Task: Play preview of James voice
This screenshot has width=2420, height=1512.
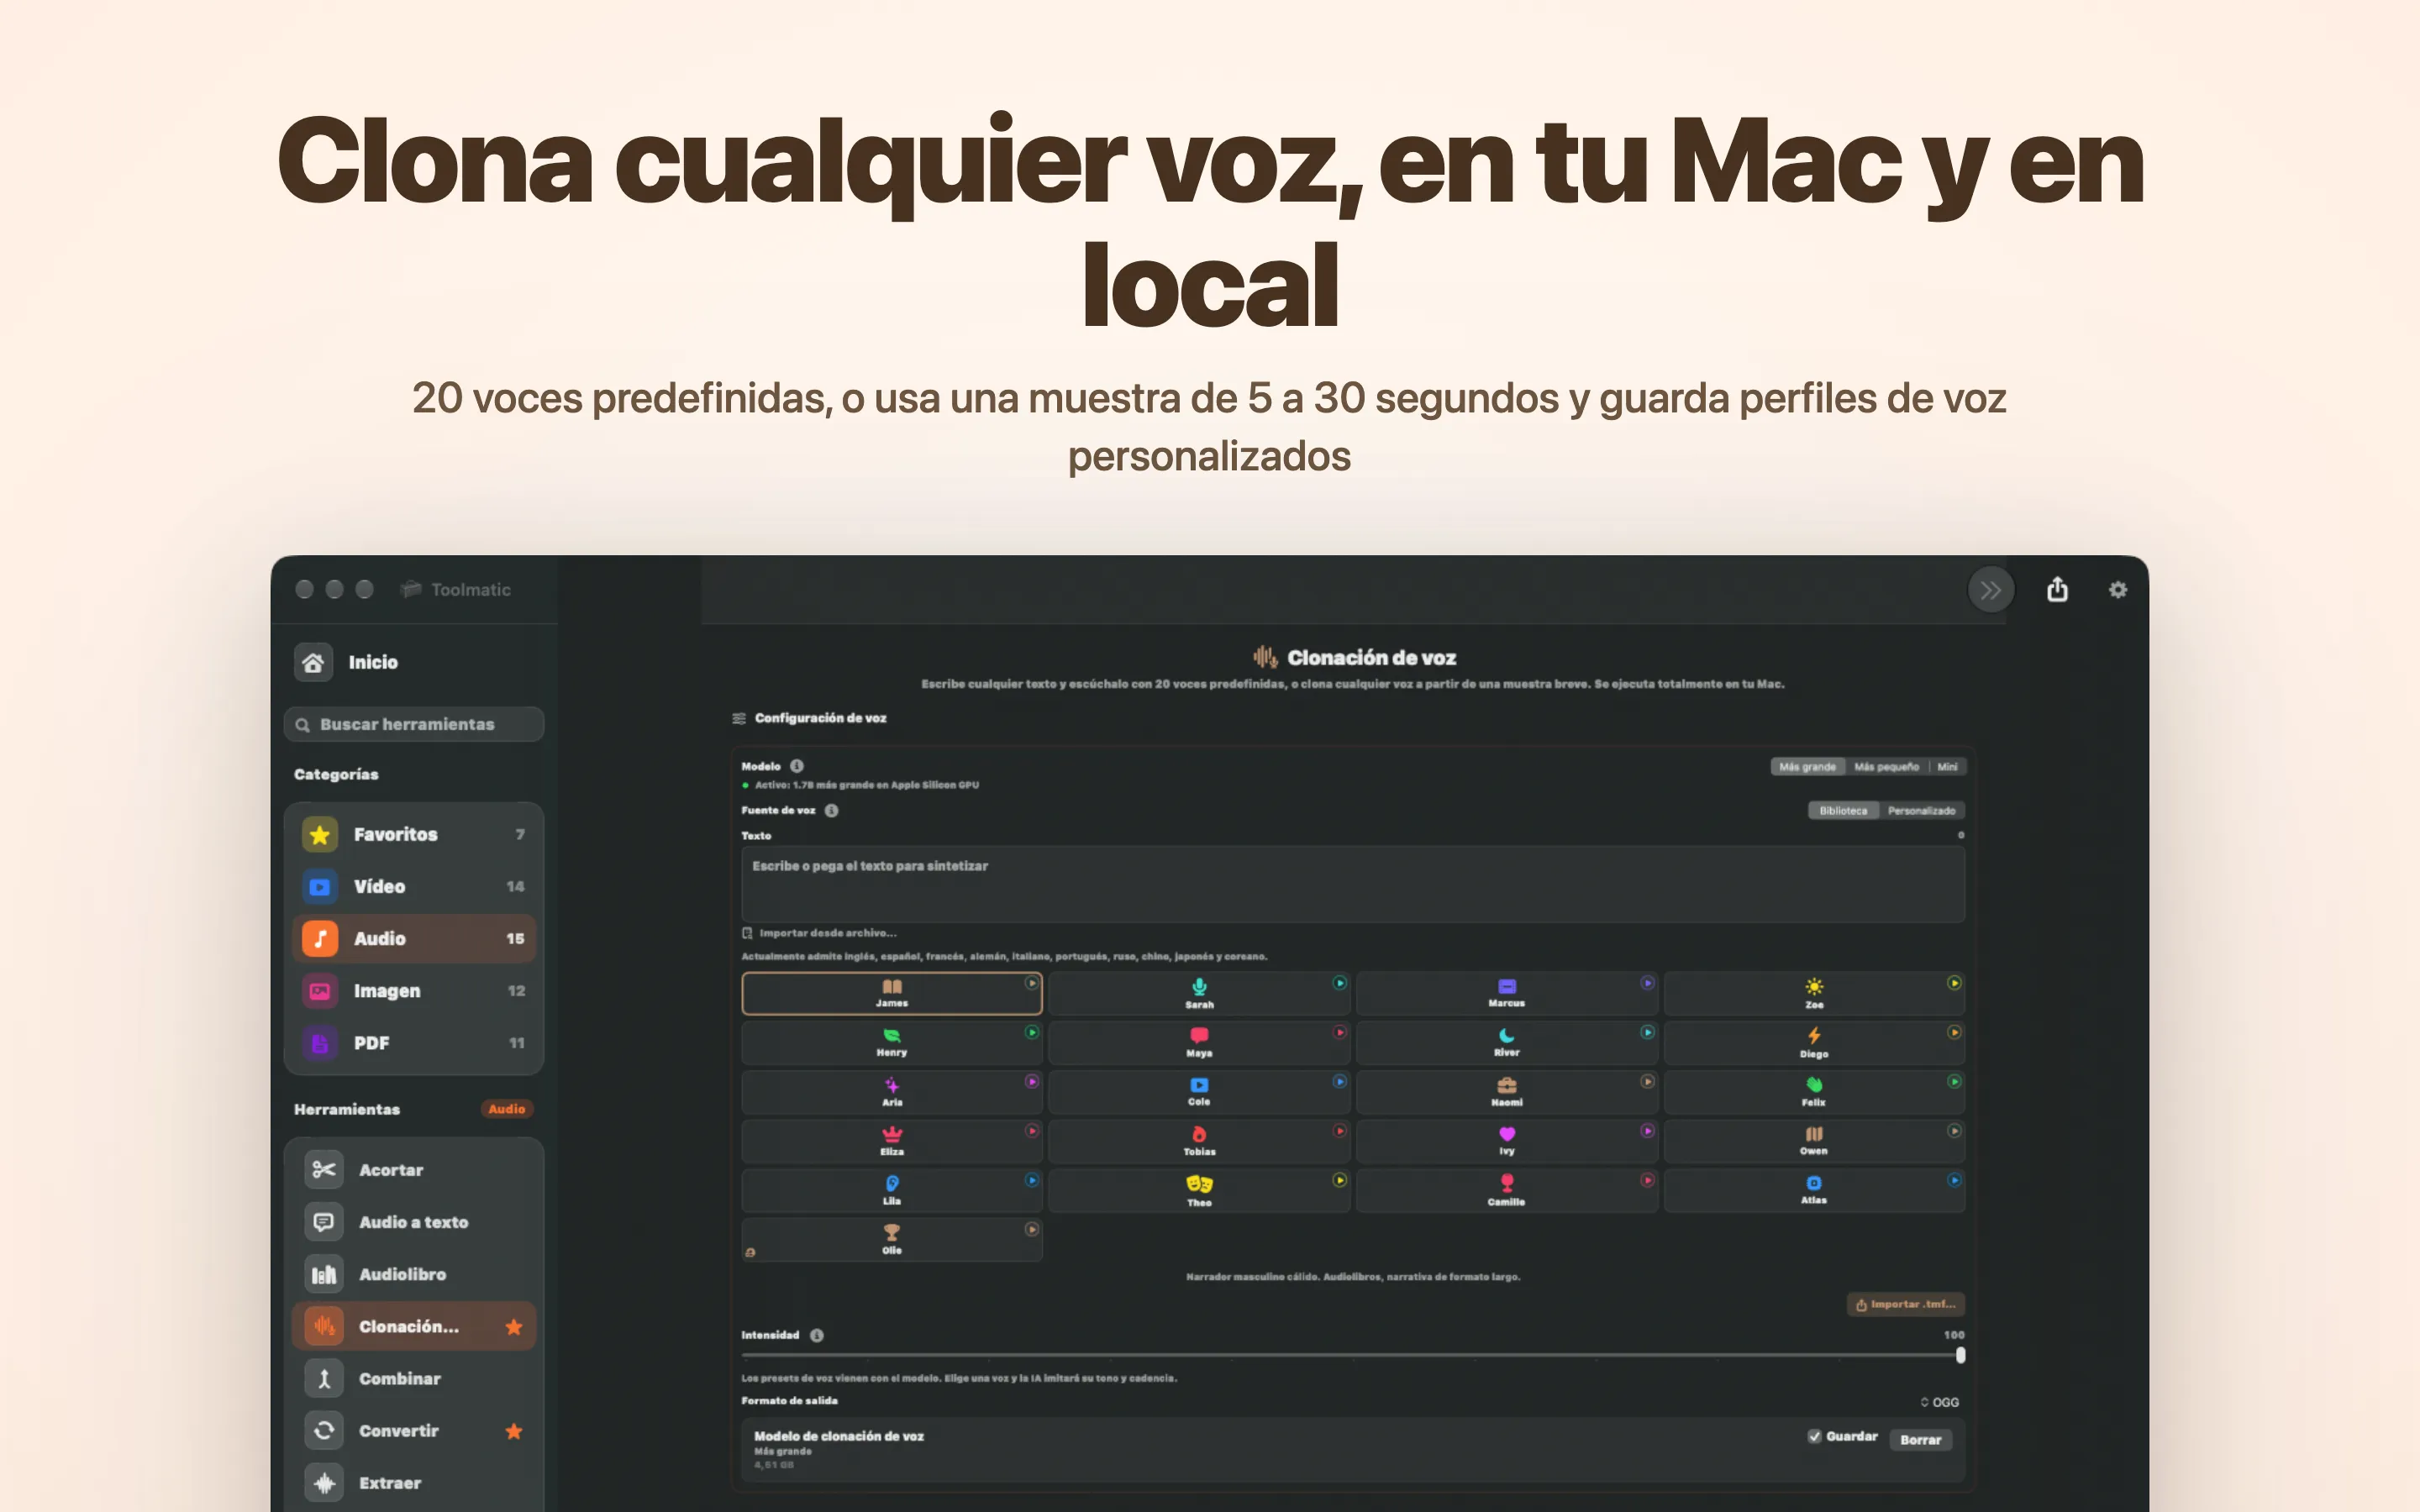Action: point(1031,983)
